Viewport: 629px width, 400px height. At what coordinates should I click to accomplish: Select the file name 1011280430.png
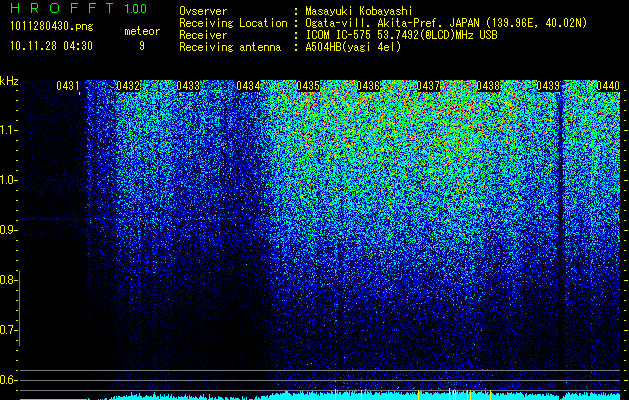click(52, 27)
